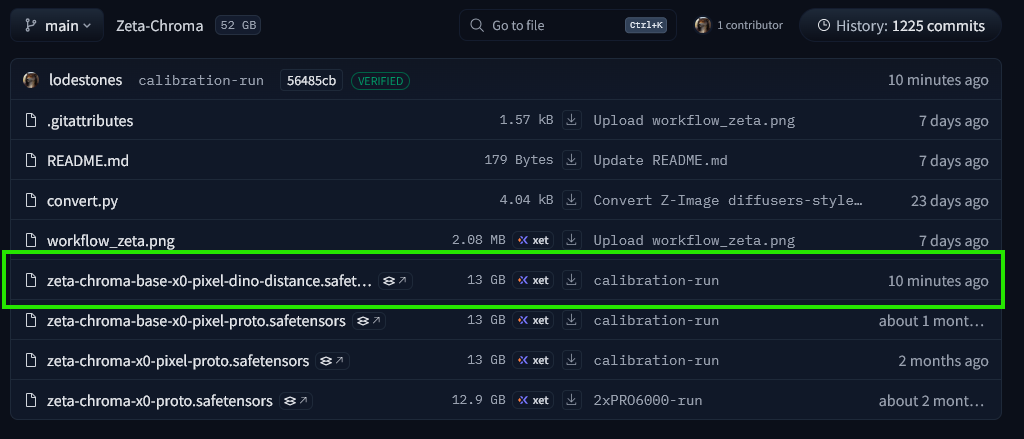The image size is (1024, 439).
Task: Download workflow_zeta.png
Action: click(572, 240)
